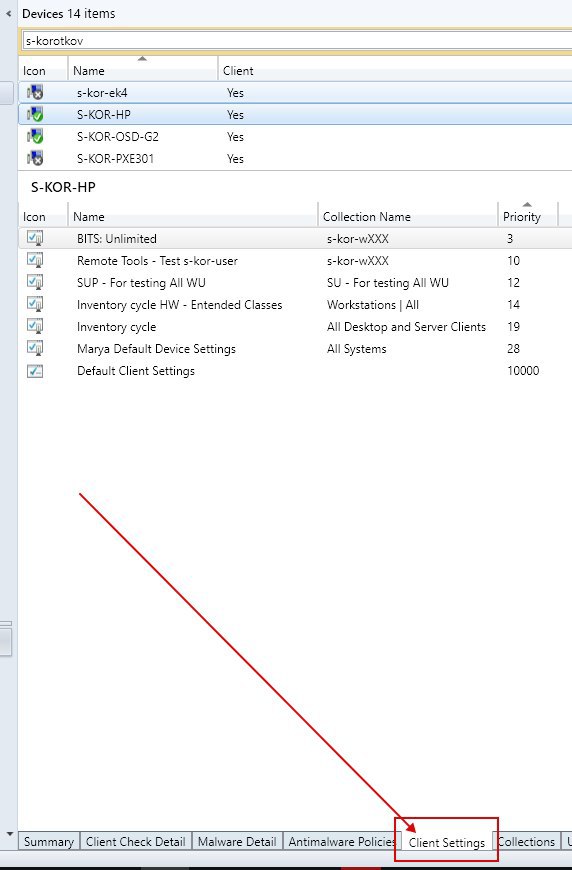Viewport: 572px width, 870px height.
Task: Select device s-kor-ek4
Action: click(x=295, y=92)
